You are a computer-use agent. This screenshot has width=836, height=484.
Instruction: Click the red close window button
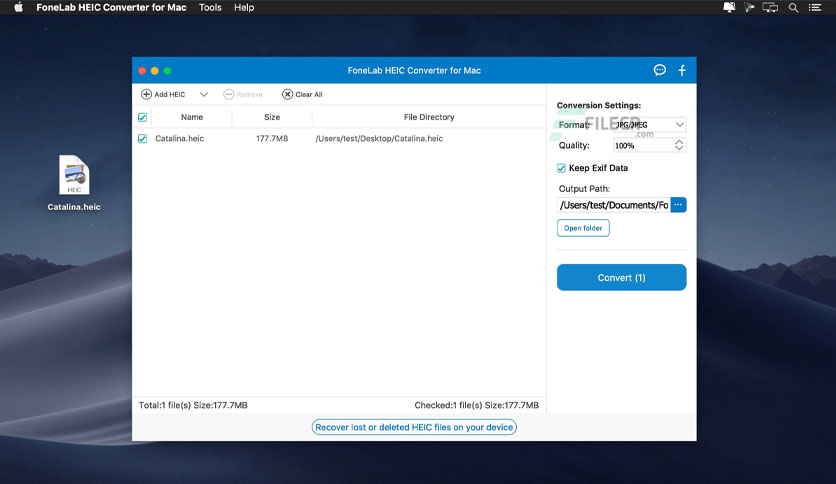[142, 71]
